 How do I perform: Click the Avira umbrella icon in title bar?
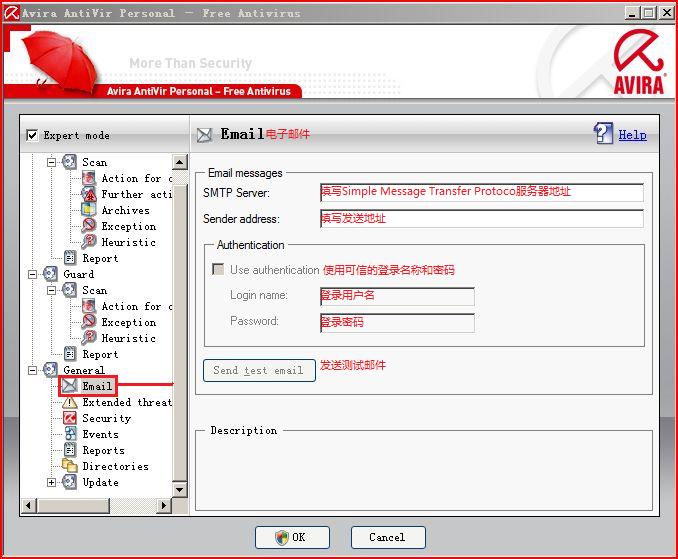(x=11, y=13)
